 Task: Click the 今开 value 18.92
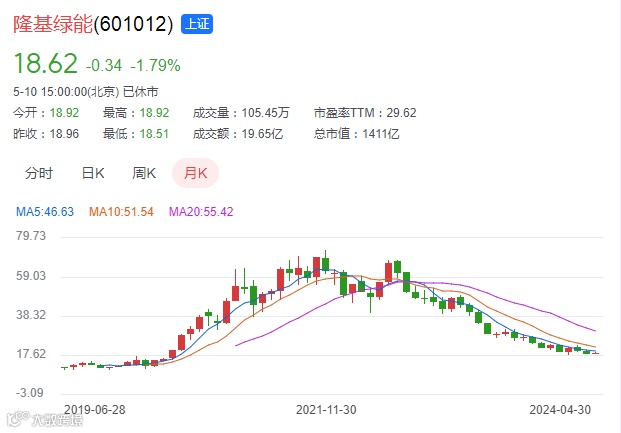[64, 113]
